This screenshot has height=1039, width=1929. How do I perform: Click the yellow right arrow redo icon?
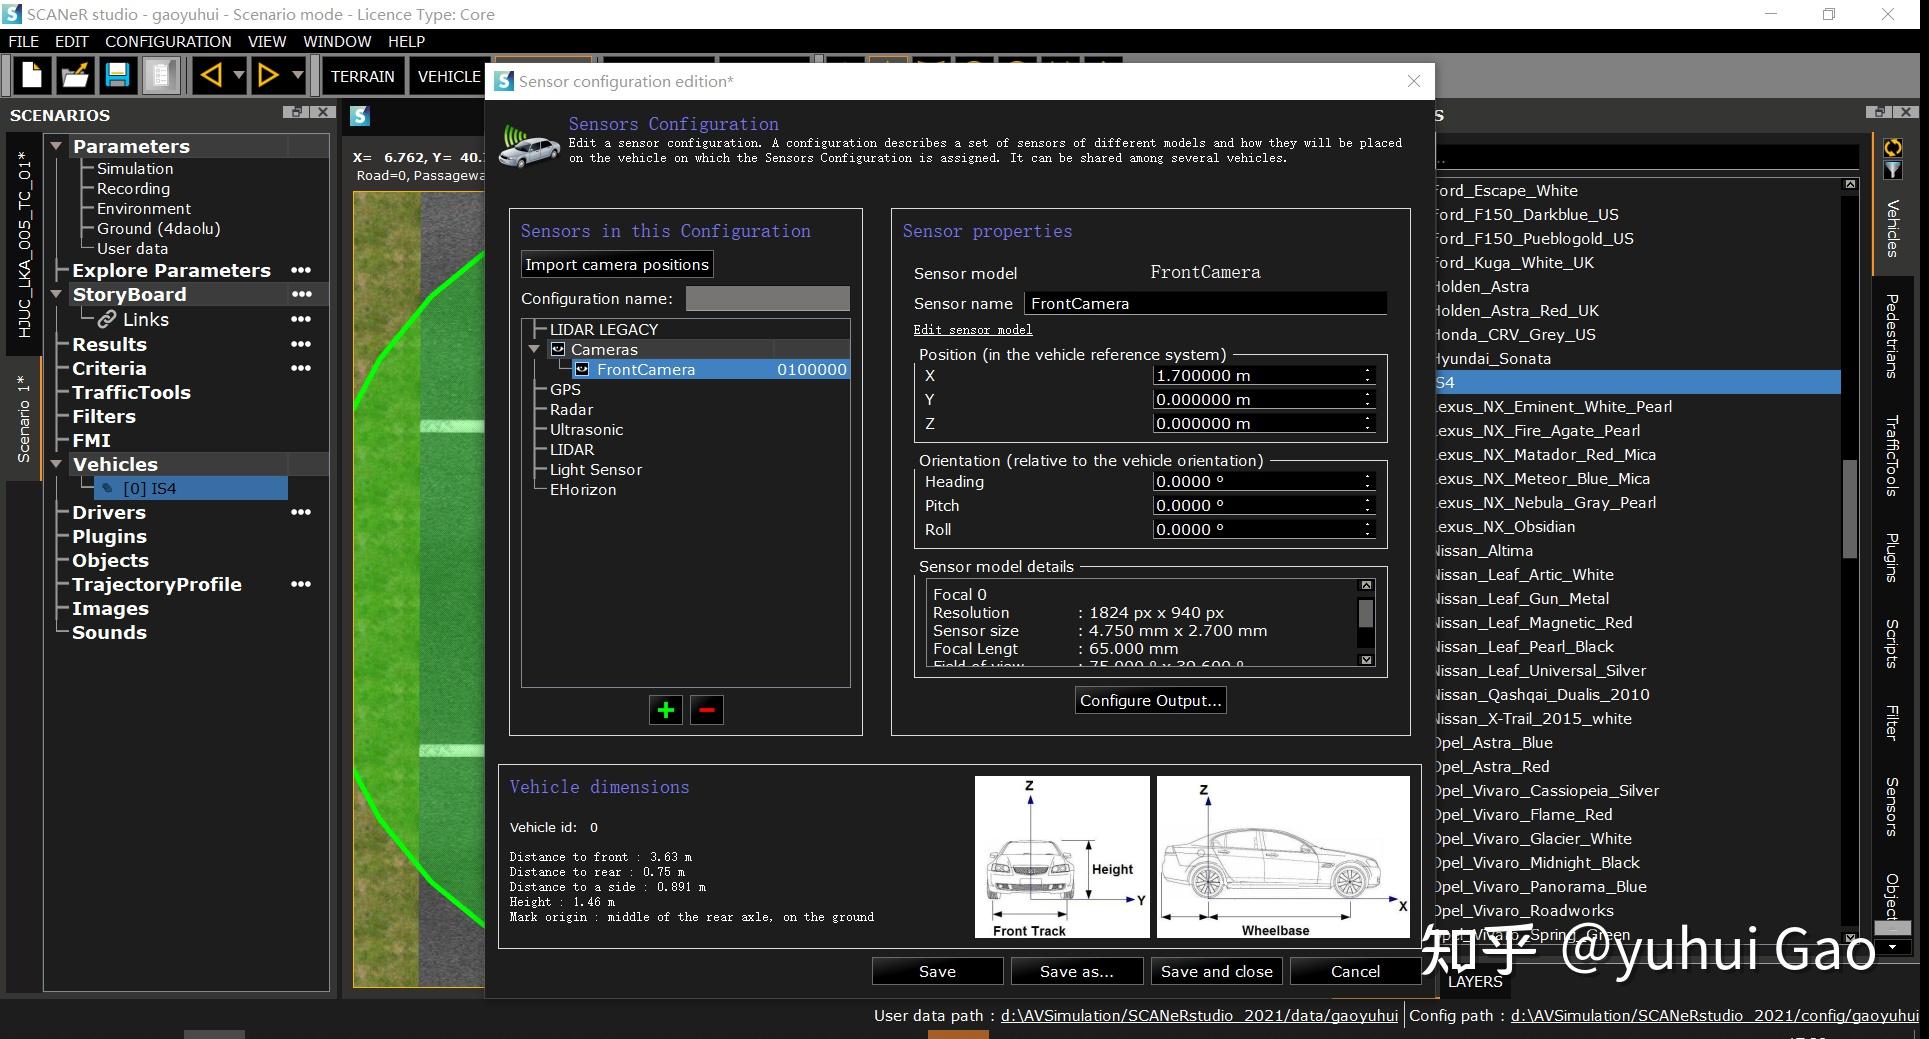click(268, 76)
